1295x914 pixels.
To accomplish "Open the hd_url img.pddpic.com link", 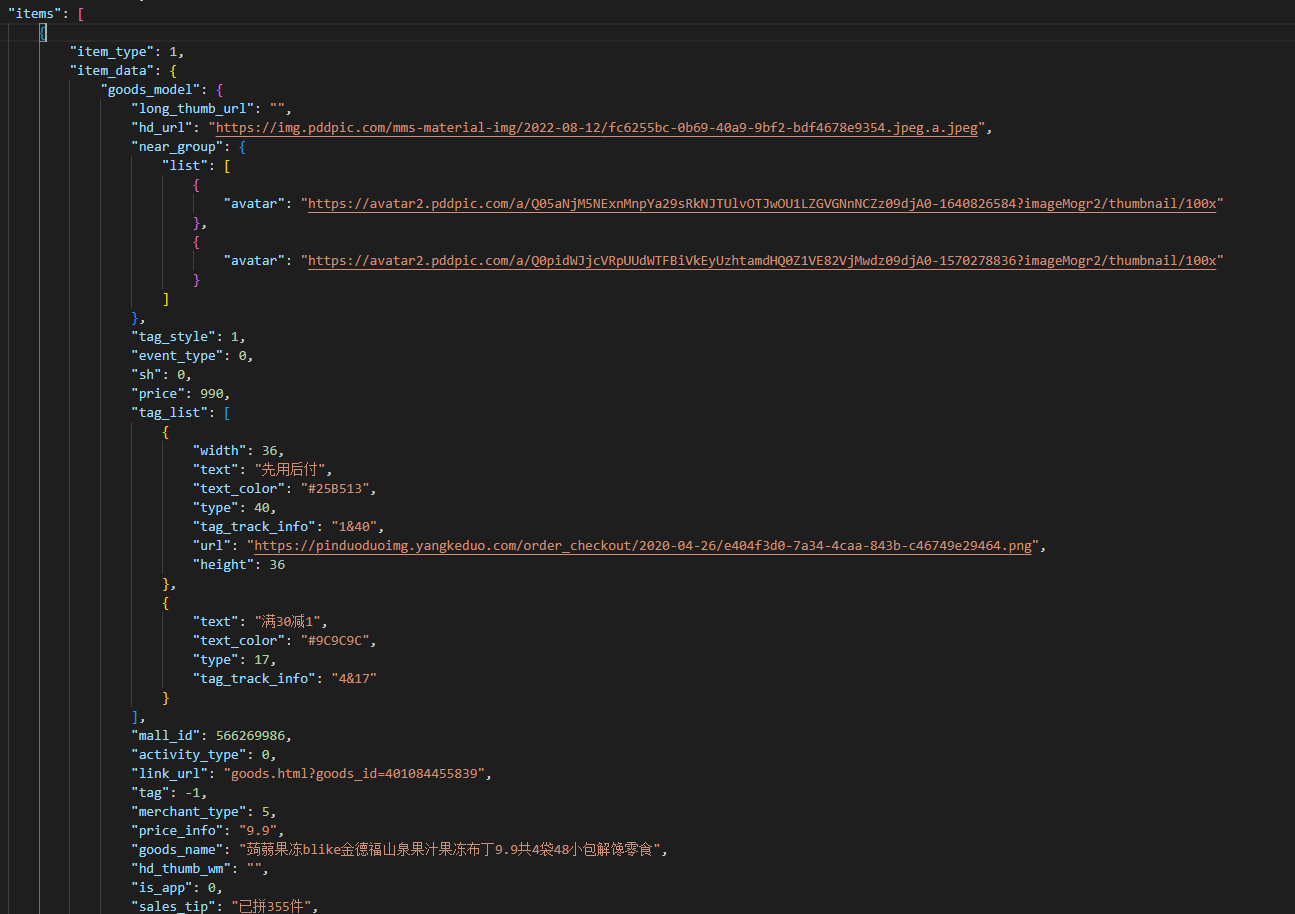I will click(x=597, y=128).
